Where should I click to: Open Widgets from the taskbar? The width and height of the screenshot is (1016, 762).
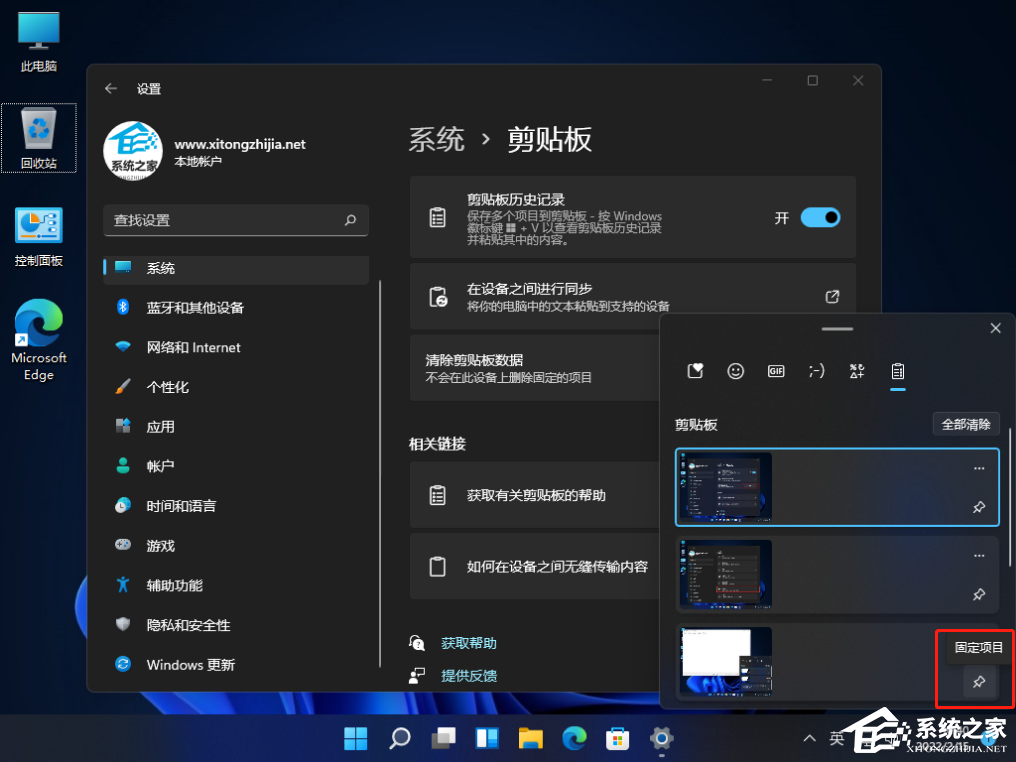[x=487, y=738]
